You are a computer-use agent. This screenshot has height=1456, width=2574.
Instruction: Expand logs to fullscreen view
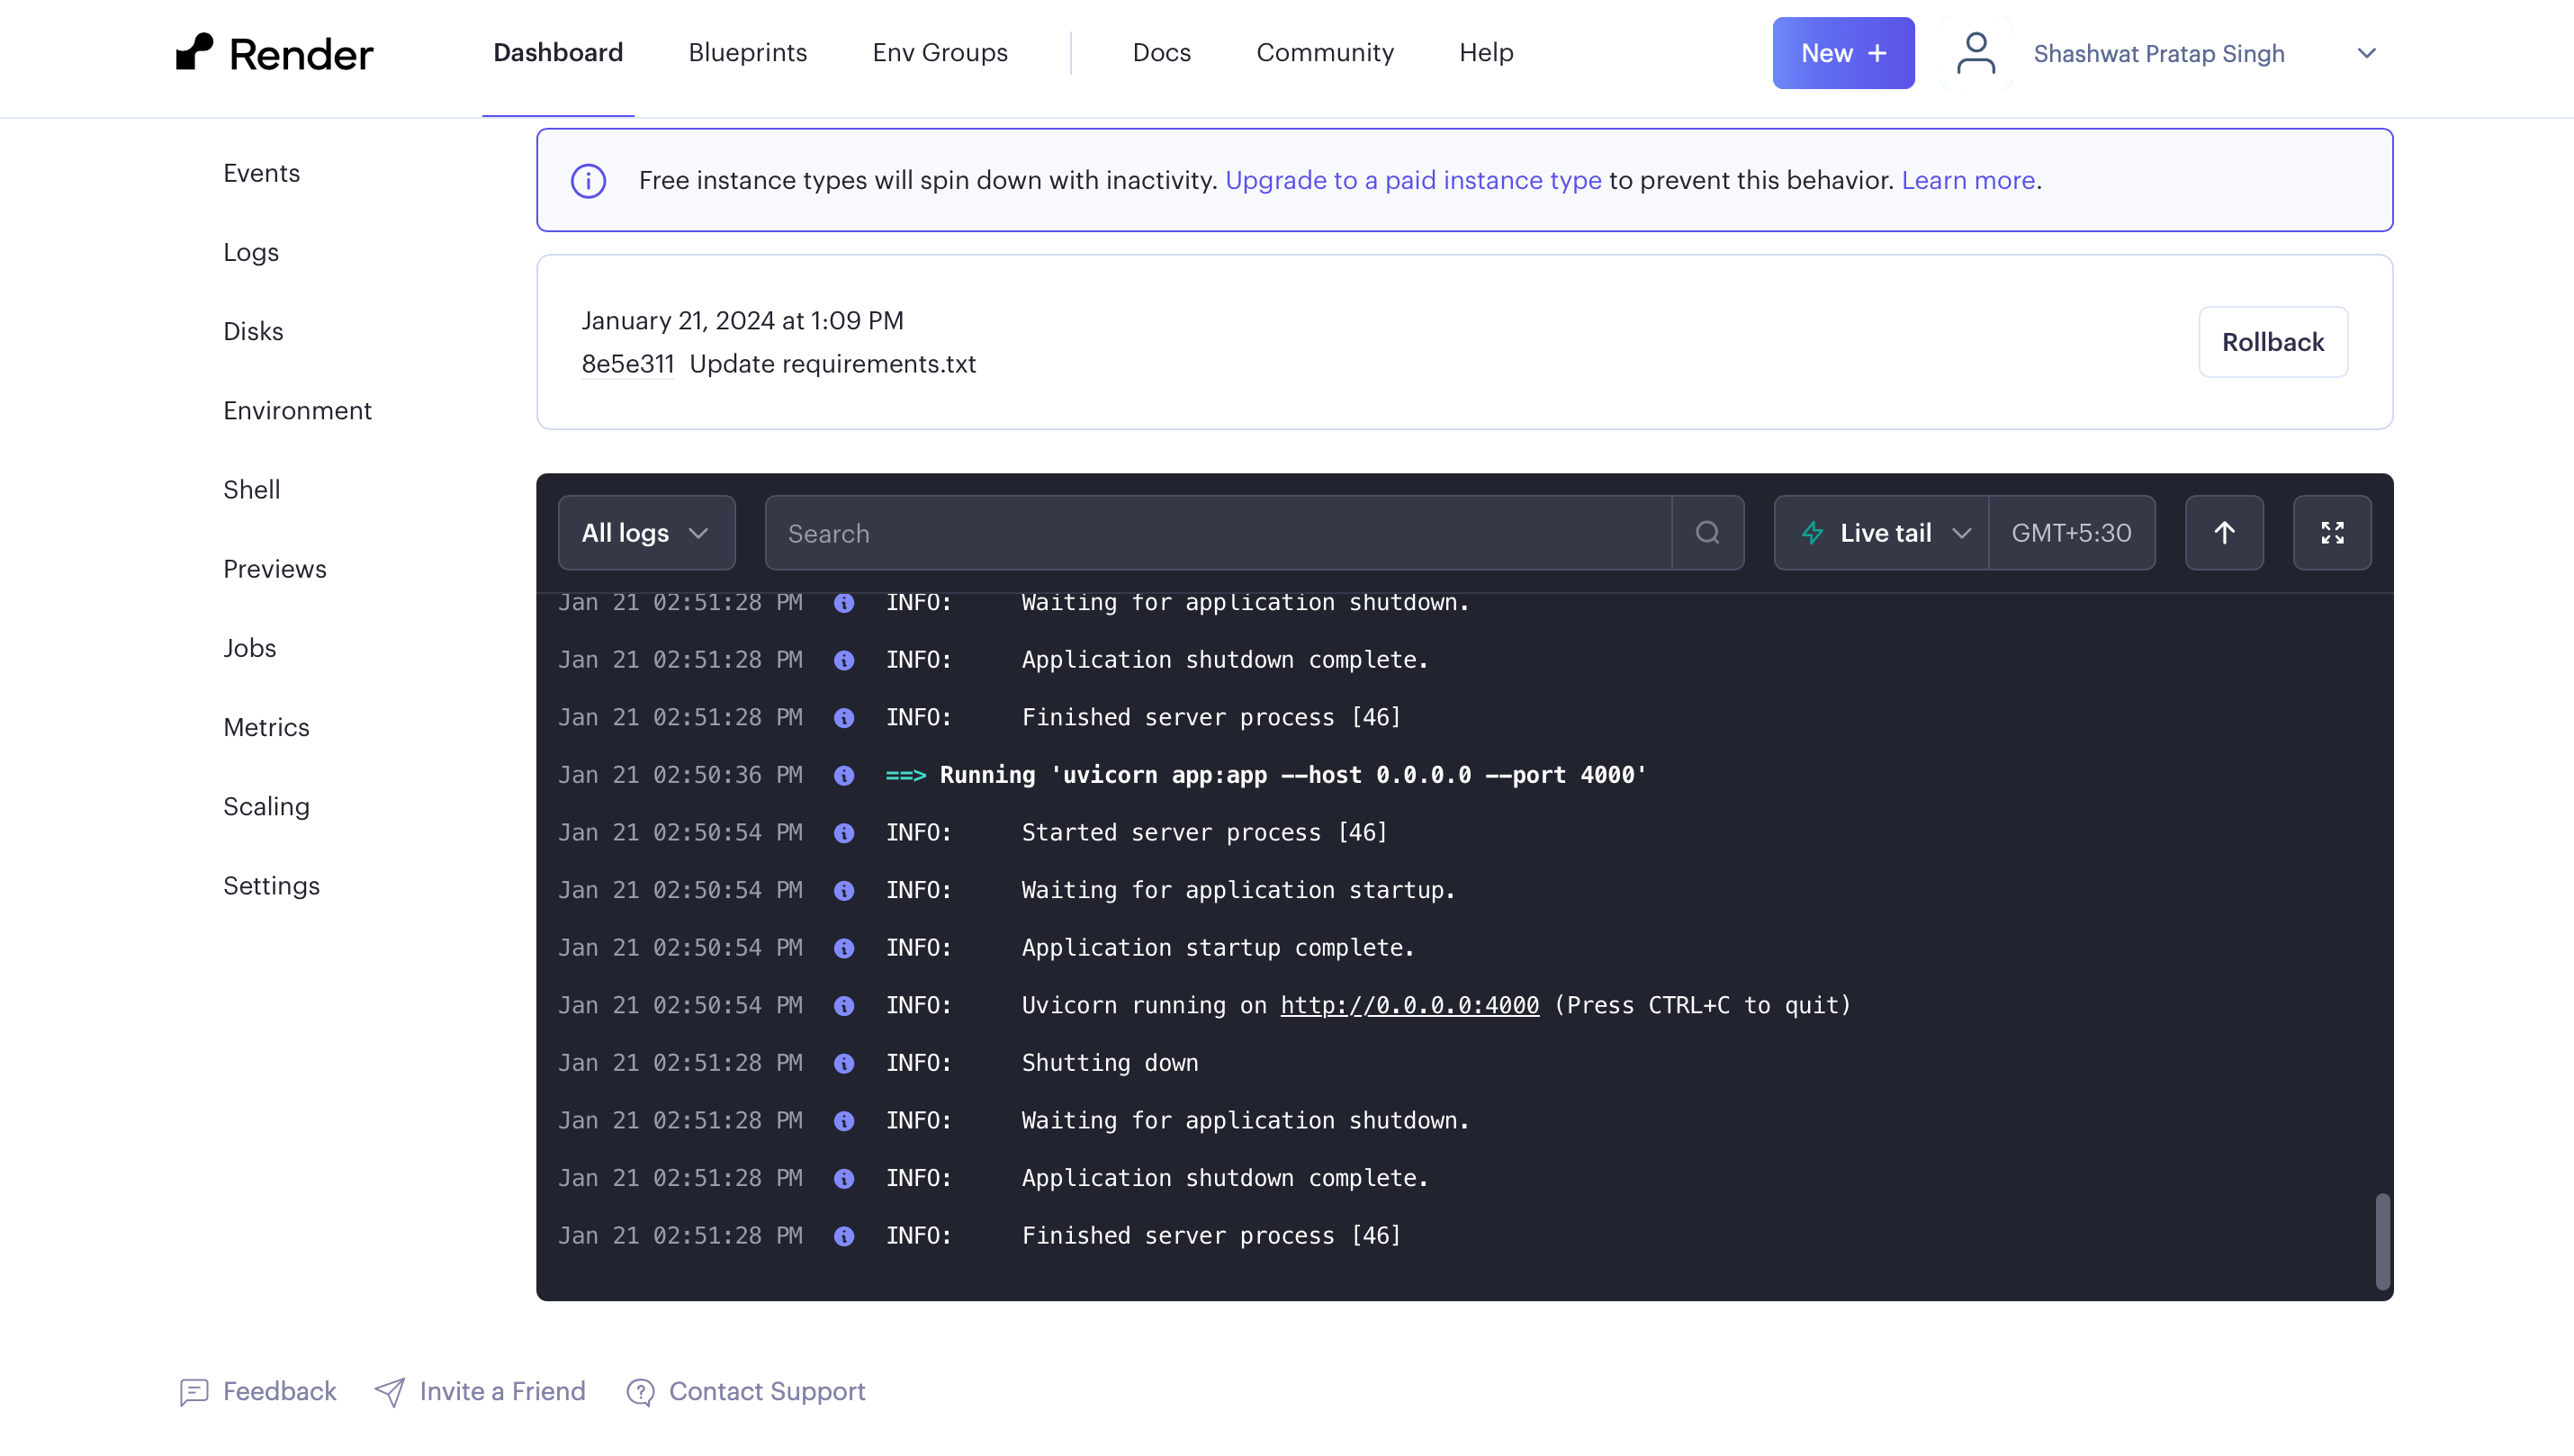[x=2331, y=533]
